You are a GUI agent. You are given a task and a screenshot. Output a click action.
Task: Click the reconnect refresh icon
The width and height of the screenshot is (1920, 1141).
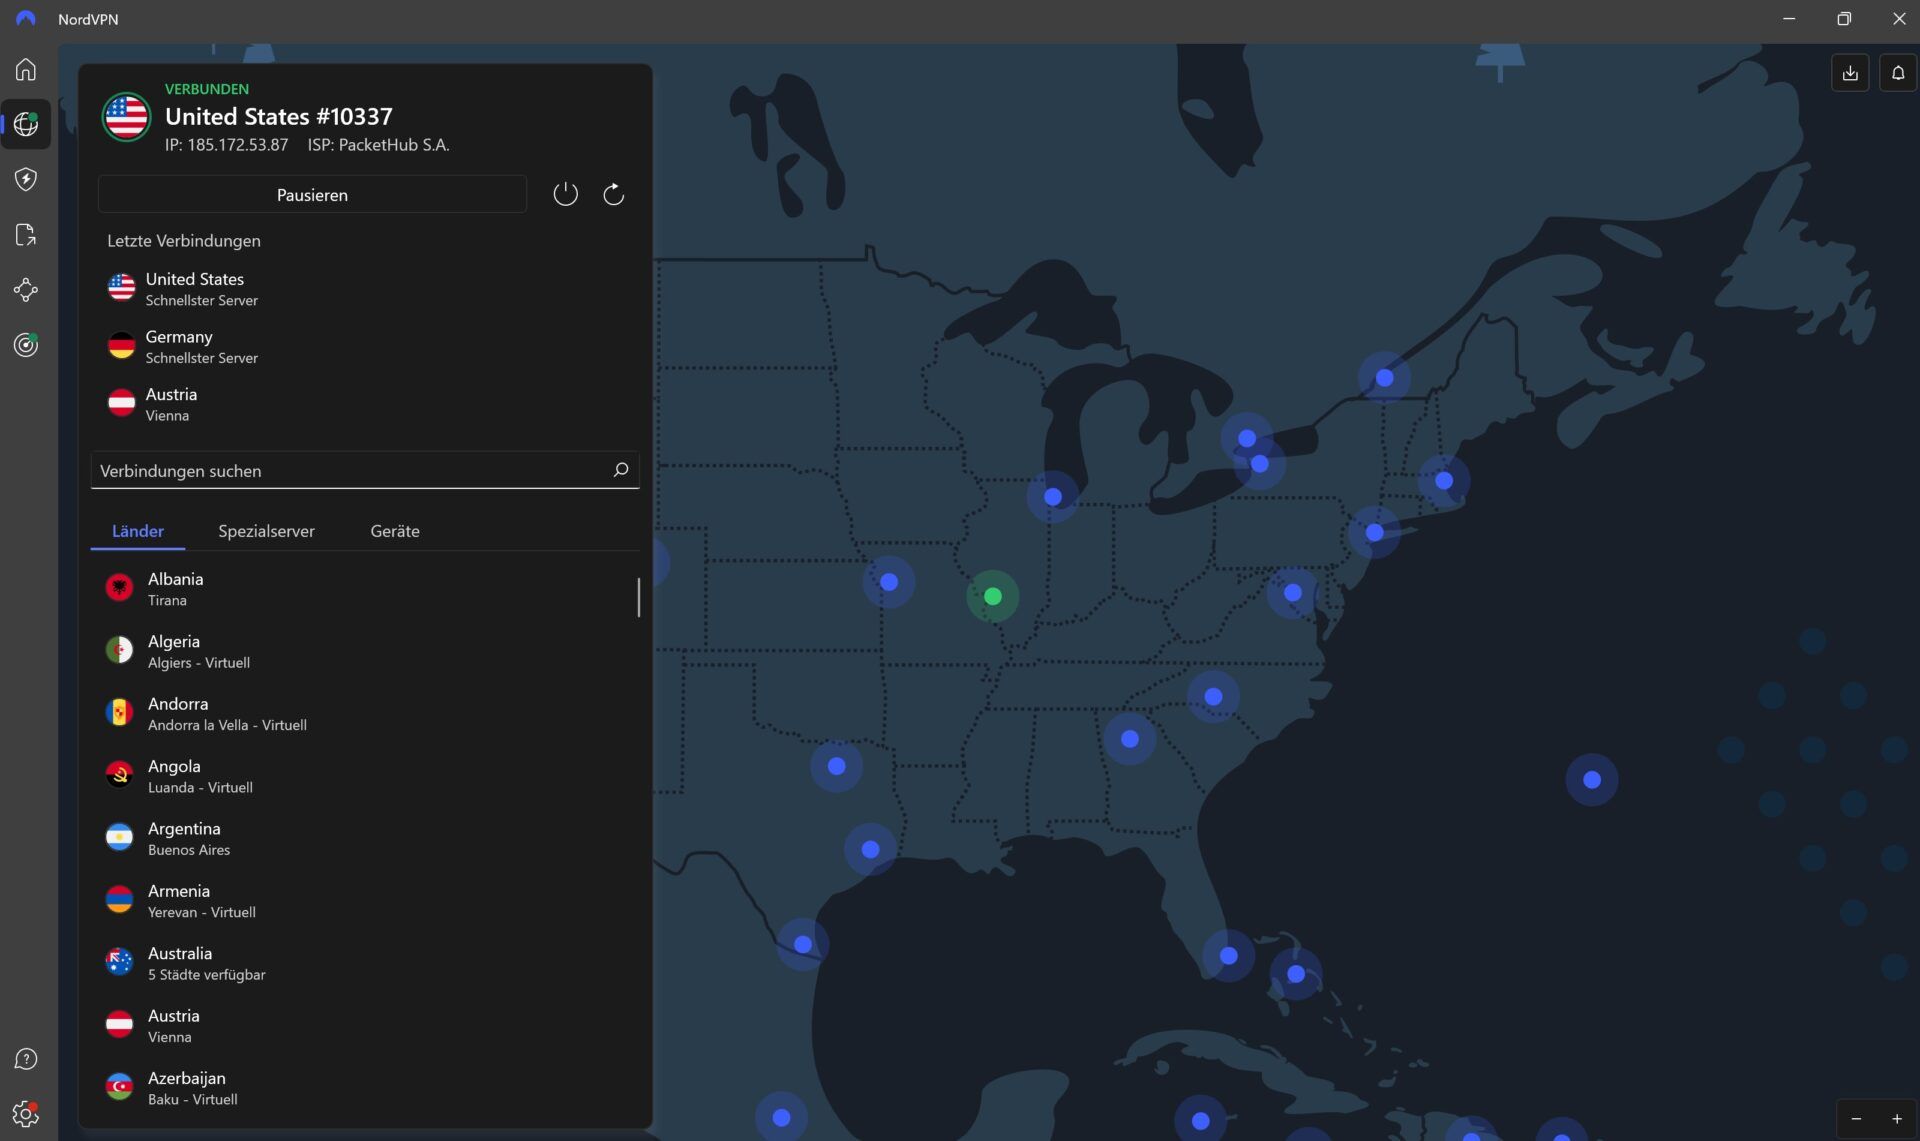[x=613, y=194]
